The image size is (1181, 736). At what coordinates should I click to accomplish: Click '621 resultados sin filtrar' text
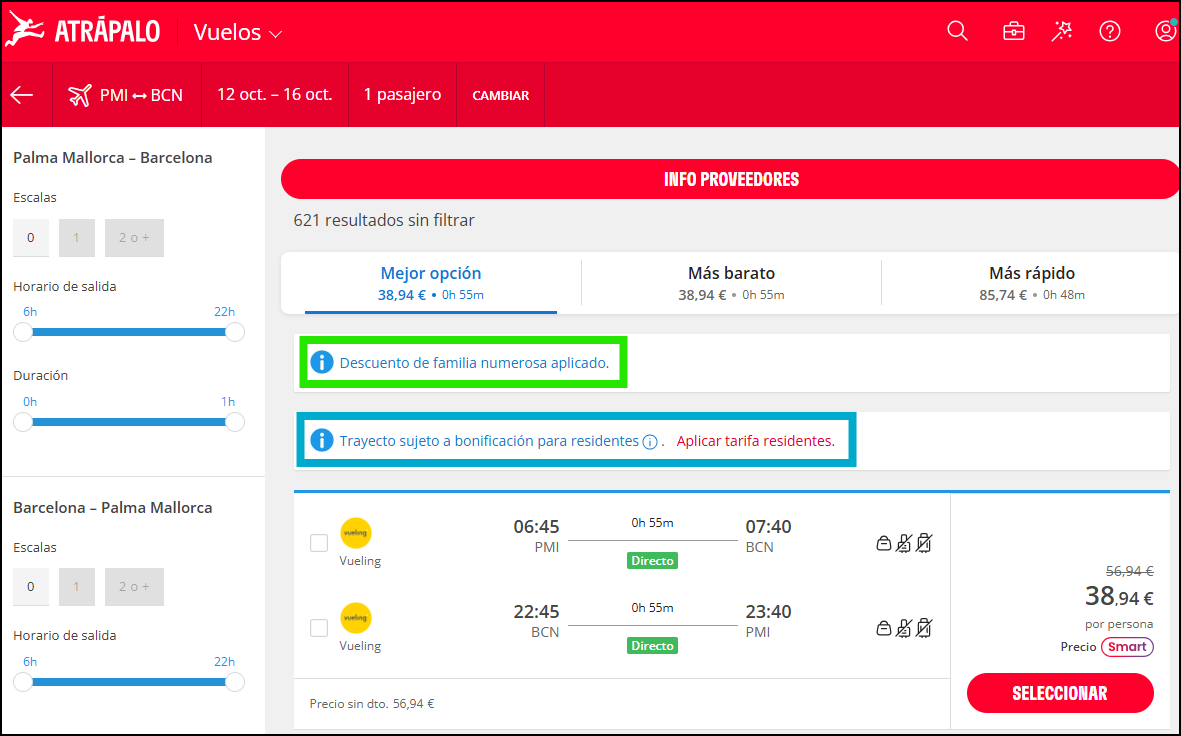384,221
